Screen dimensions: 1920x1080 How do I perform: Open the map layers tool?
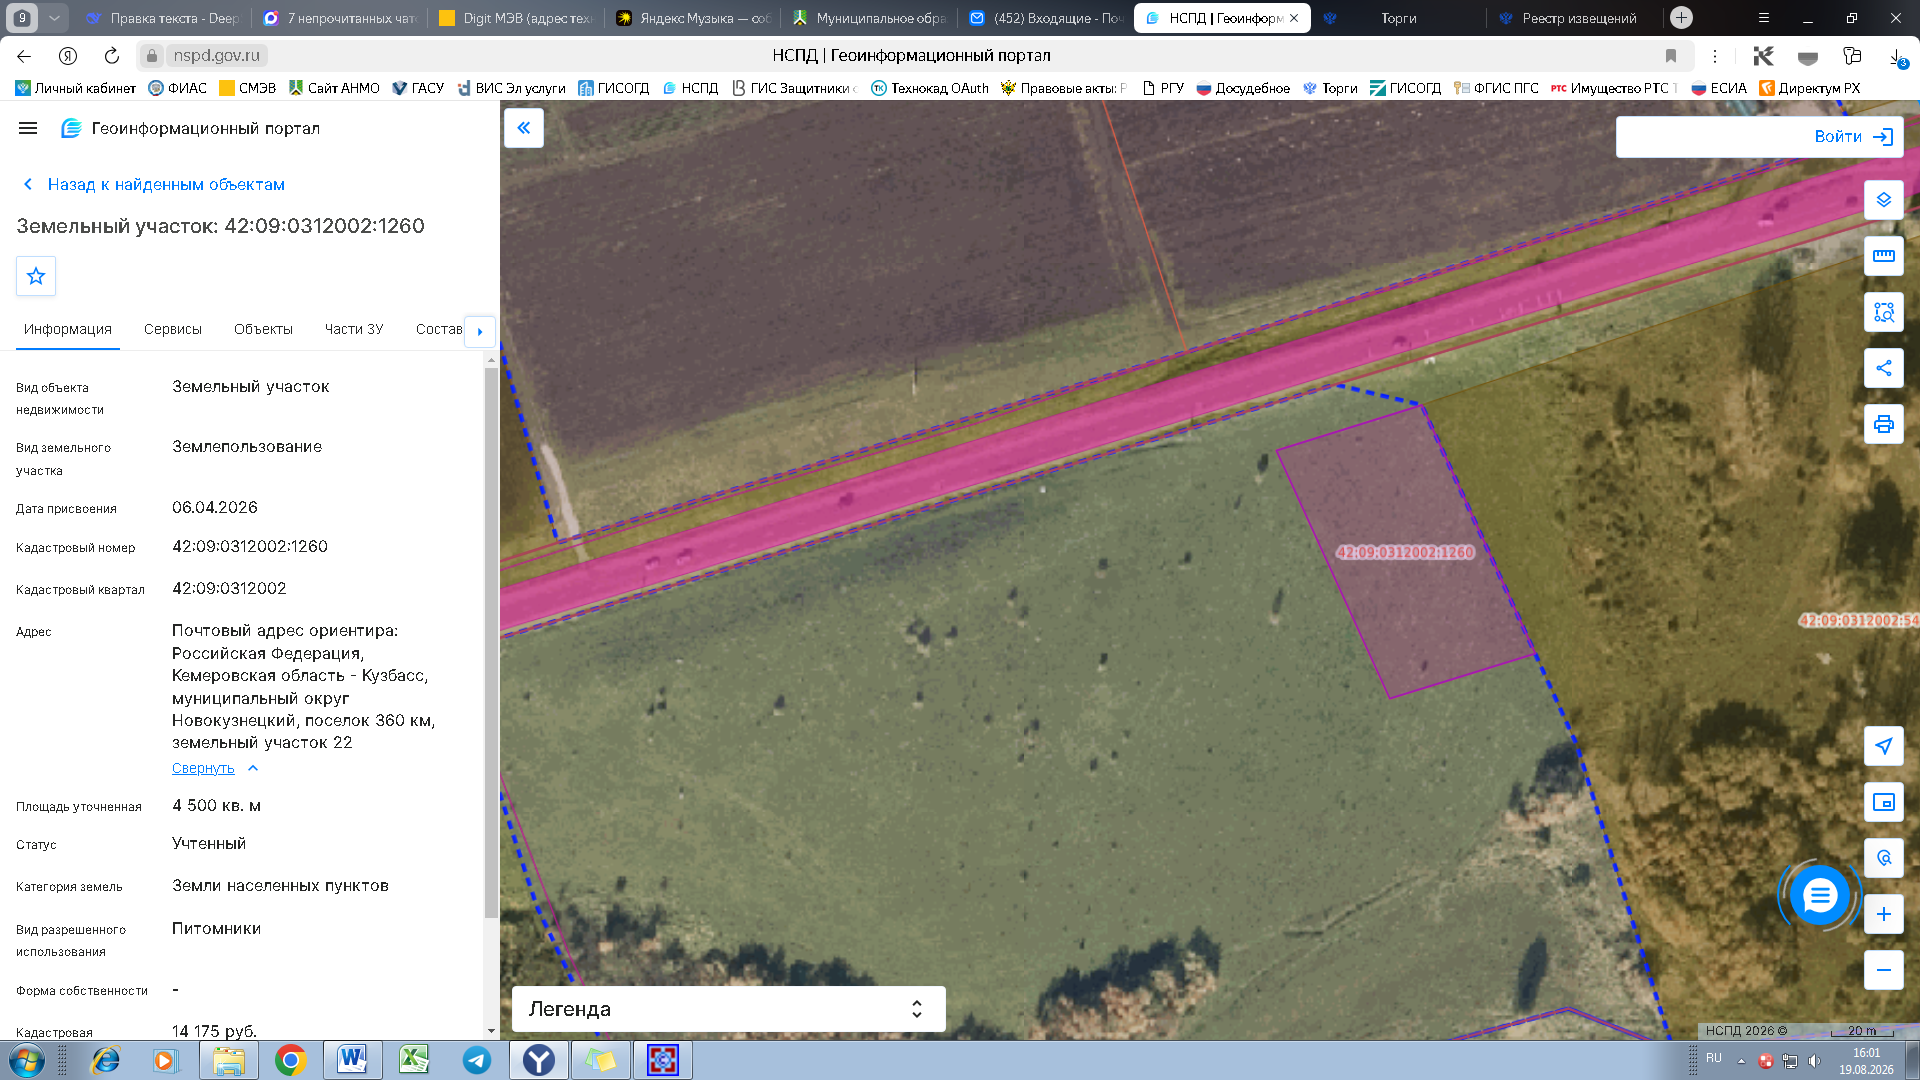1884,200
